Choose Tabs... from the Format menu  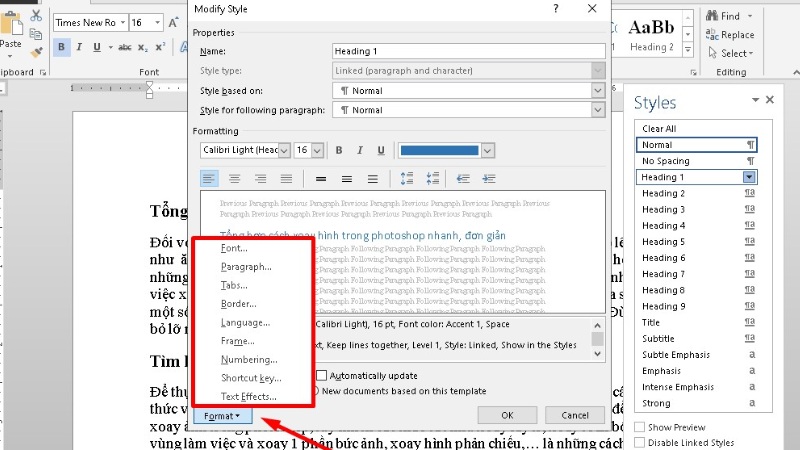[x=234, y=285]
